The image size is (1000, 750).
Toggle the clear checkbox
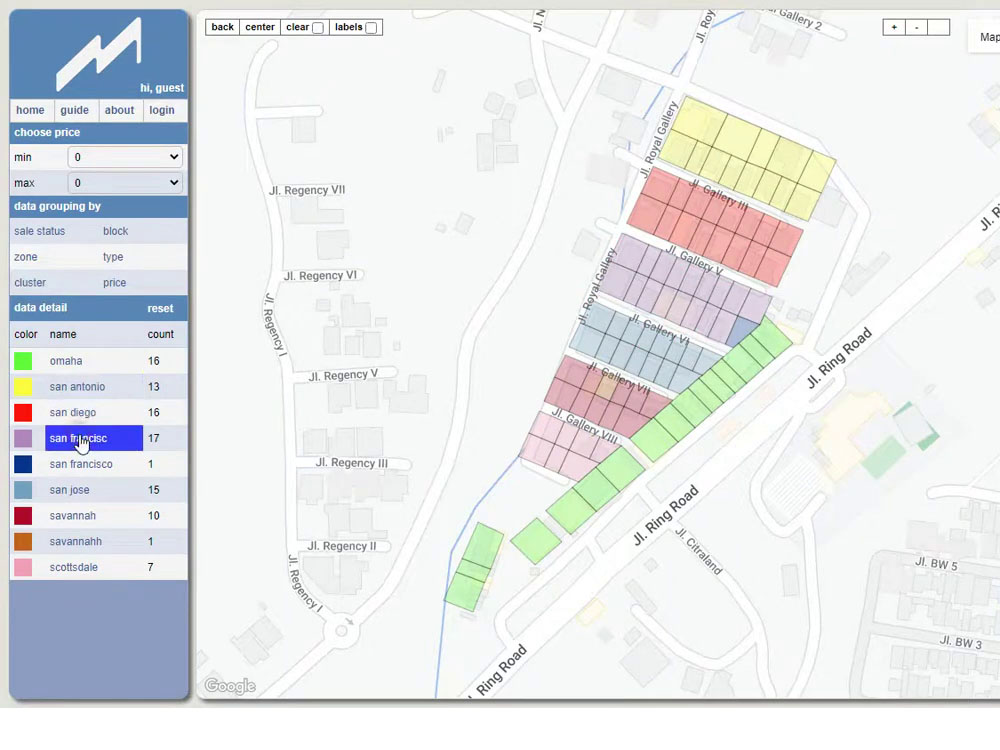318,27
